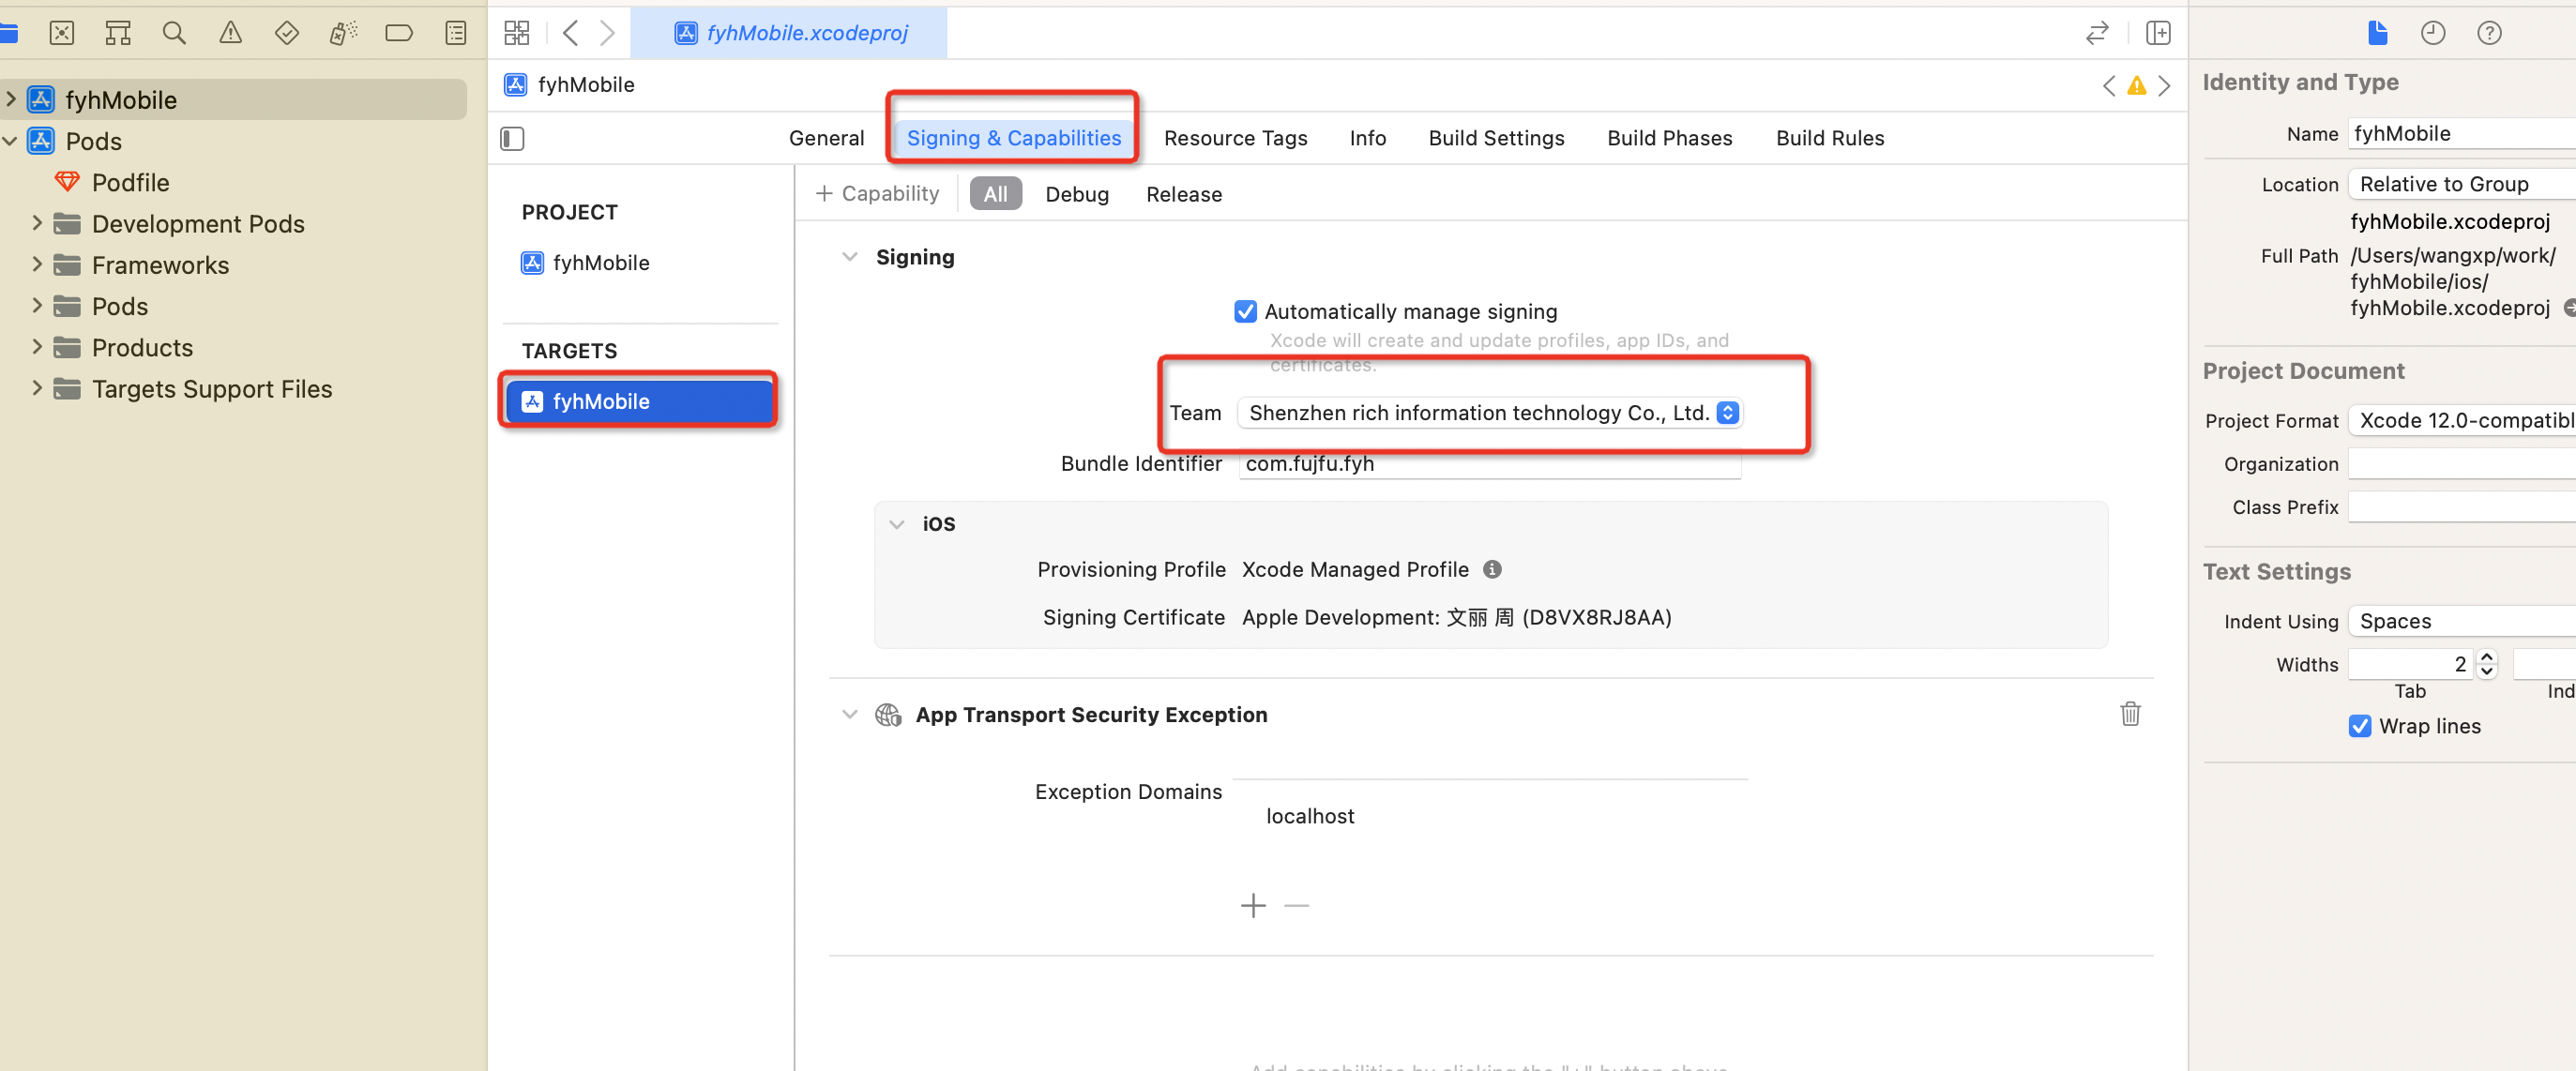Click the project Name field
The width and height of the screenshot is (2576, 1071).
(2462, 133)
